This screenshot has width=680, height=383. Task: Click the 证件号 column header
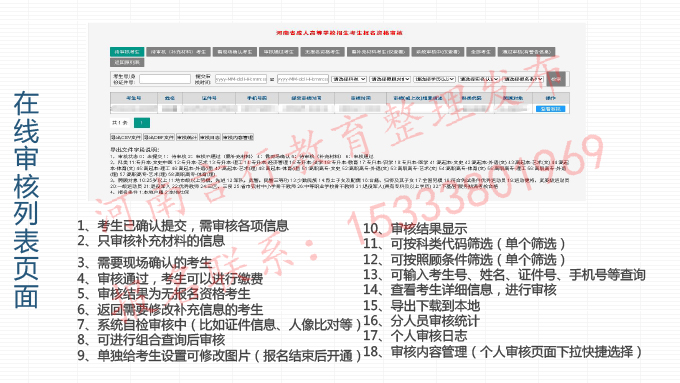(209, 98)
